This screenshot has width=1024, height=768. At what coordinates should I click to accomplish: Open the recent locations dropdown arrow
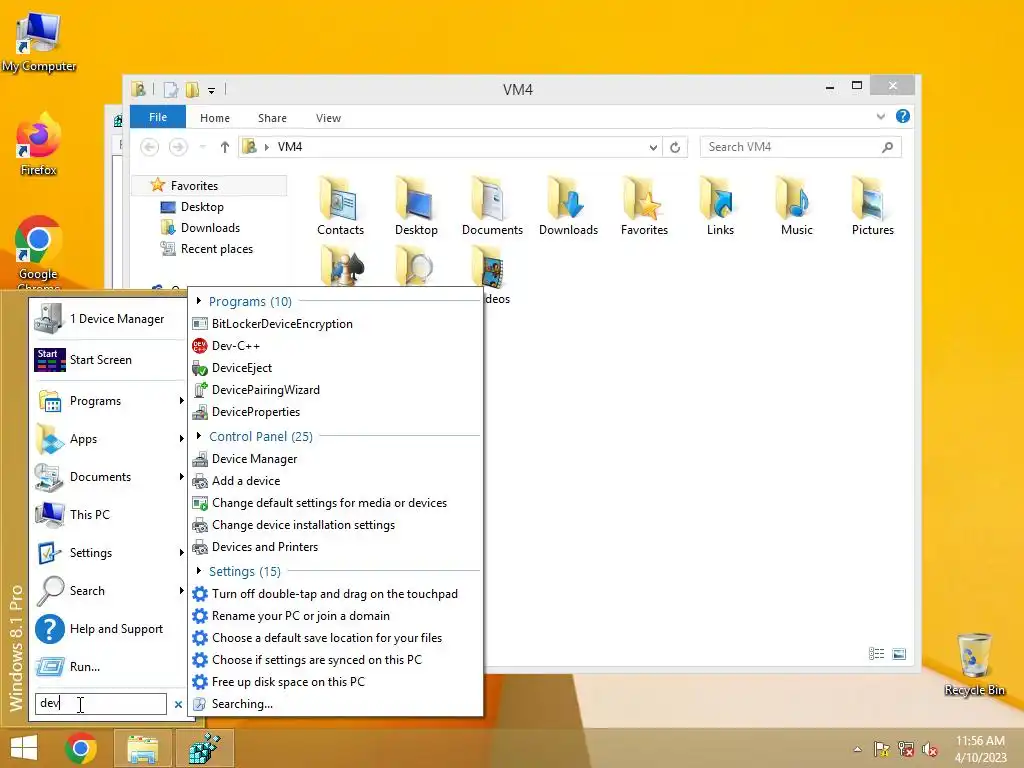(202, 147)
